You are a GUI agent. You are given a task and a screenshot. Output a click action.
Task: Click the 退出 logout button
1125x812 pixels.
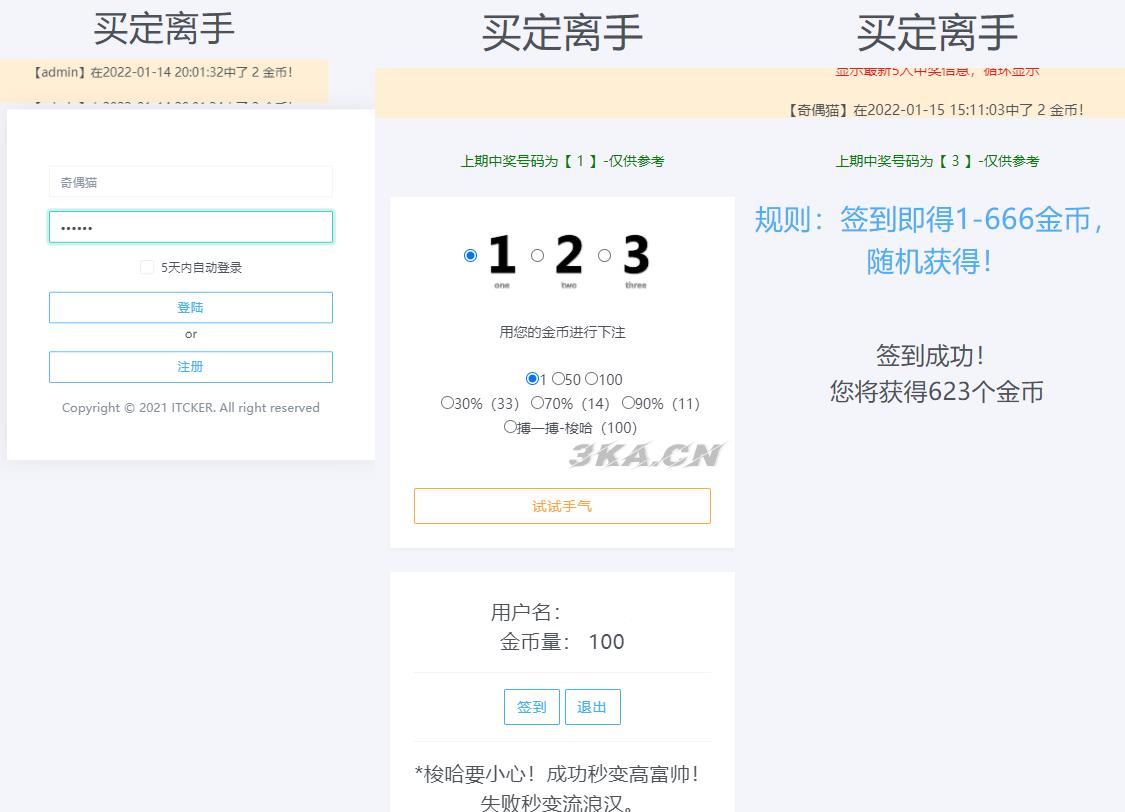tap(592, 706)
